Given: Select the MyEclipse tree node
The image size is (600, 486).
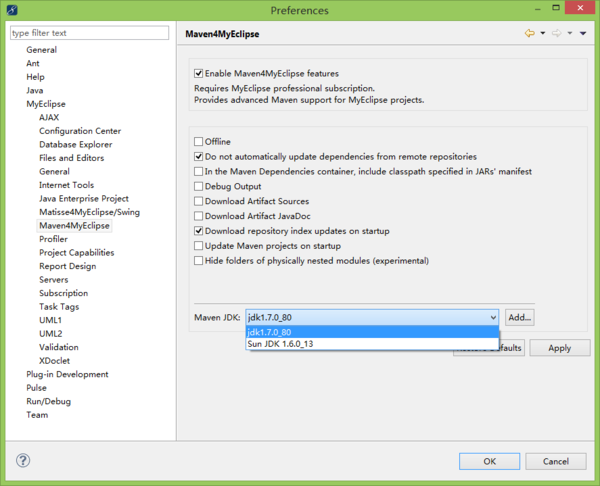Looking at the screenshot, I should click(x=46, y=104).
